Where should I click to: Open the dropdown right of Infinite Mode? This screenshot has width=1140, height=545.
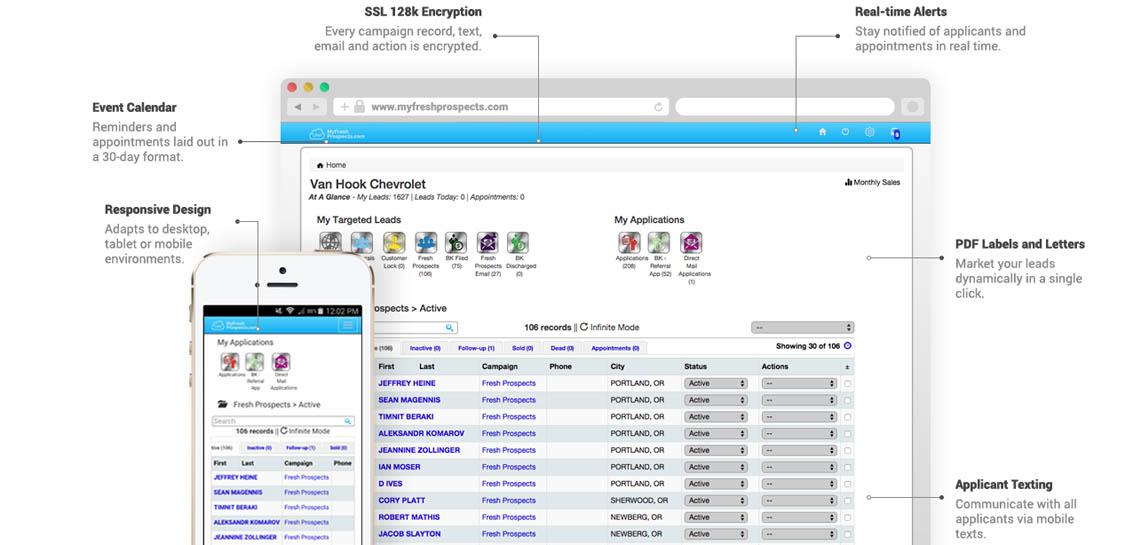pos(802,328)
